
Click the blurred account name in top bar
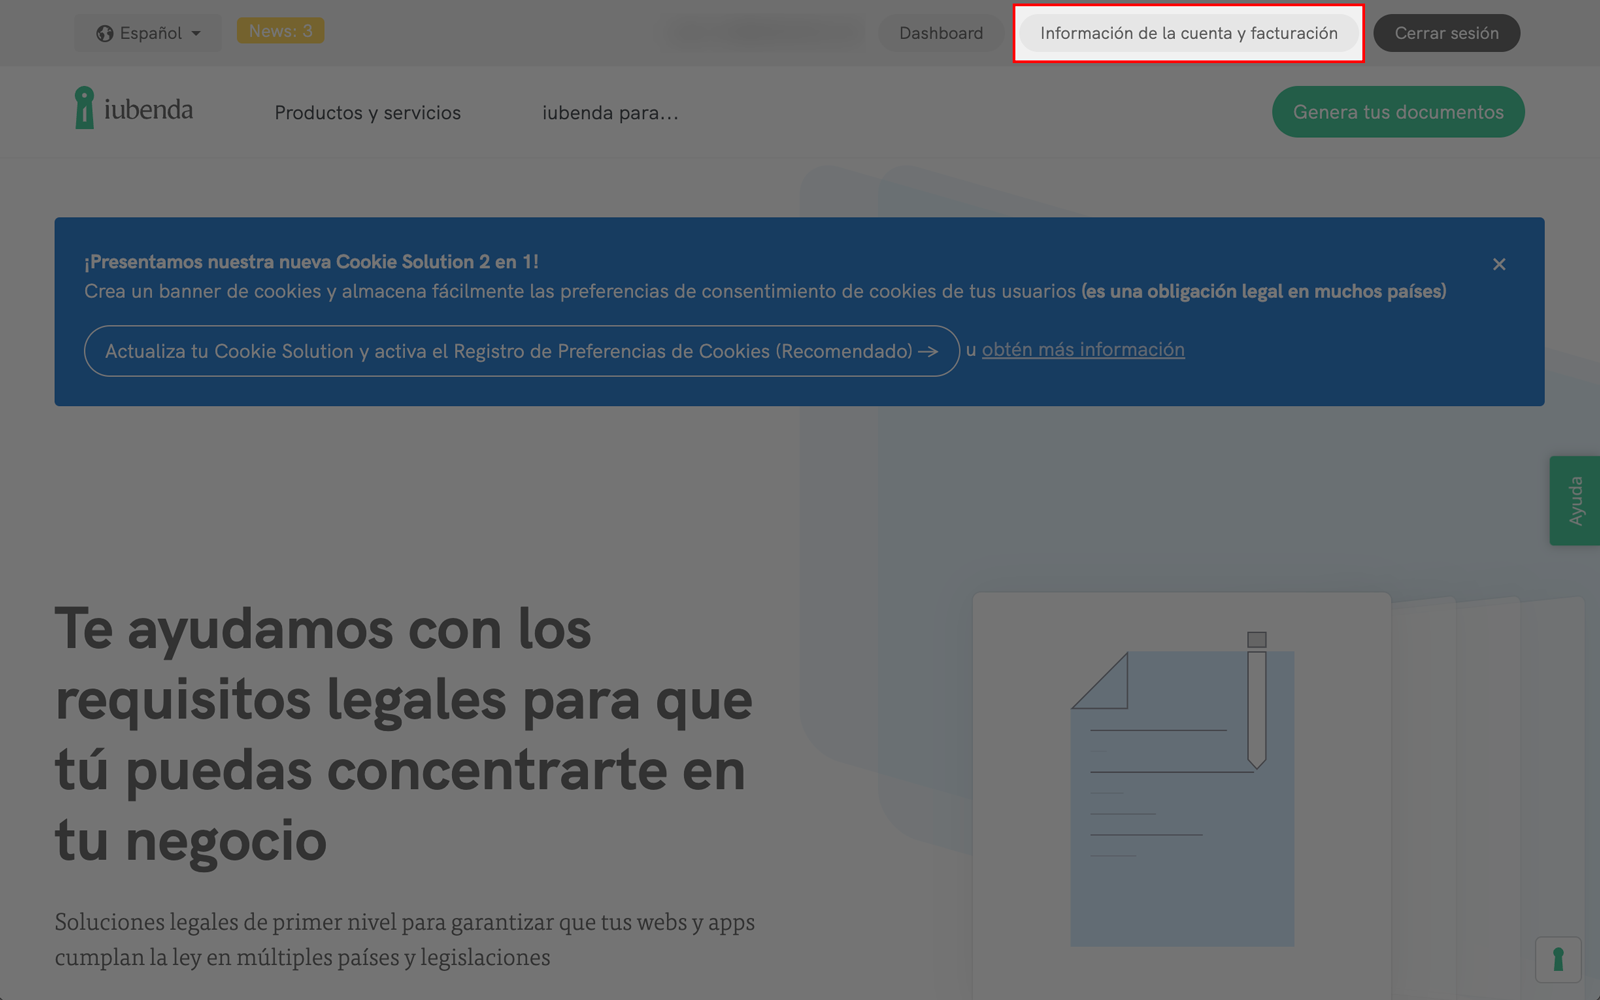click(x=766, y=33)
